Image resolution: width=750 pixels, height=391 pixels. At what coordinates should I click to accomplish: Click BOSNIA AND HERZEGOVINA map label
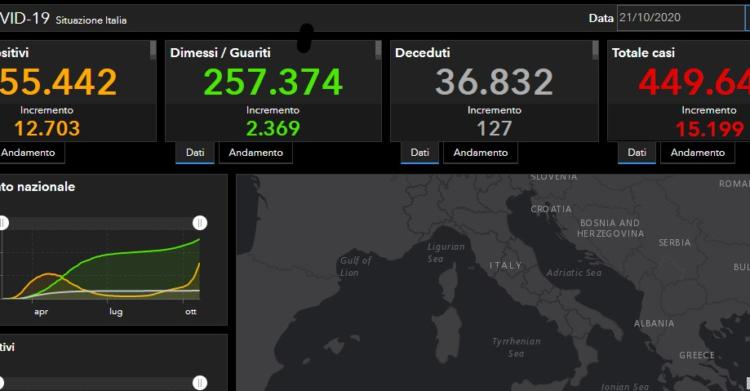tap(610, 228)
